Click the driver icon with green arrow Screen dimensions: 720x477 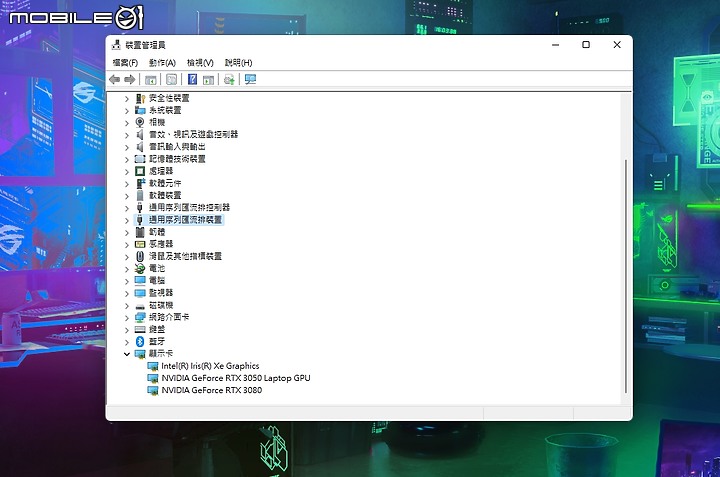pos(229,80)
